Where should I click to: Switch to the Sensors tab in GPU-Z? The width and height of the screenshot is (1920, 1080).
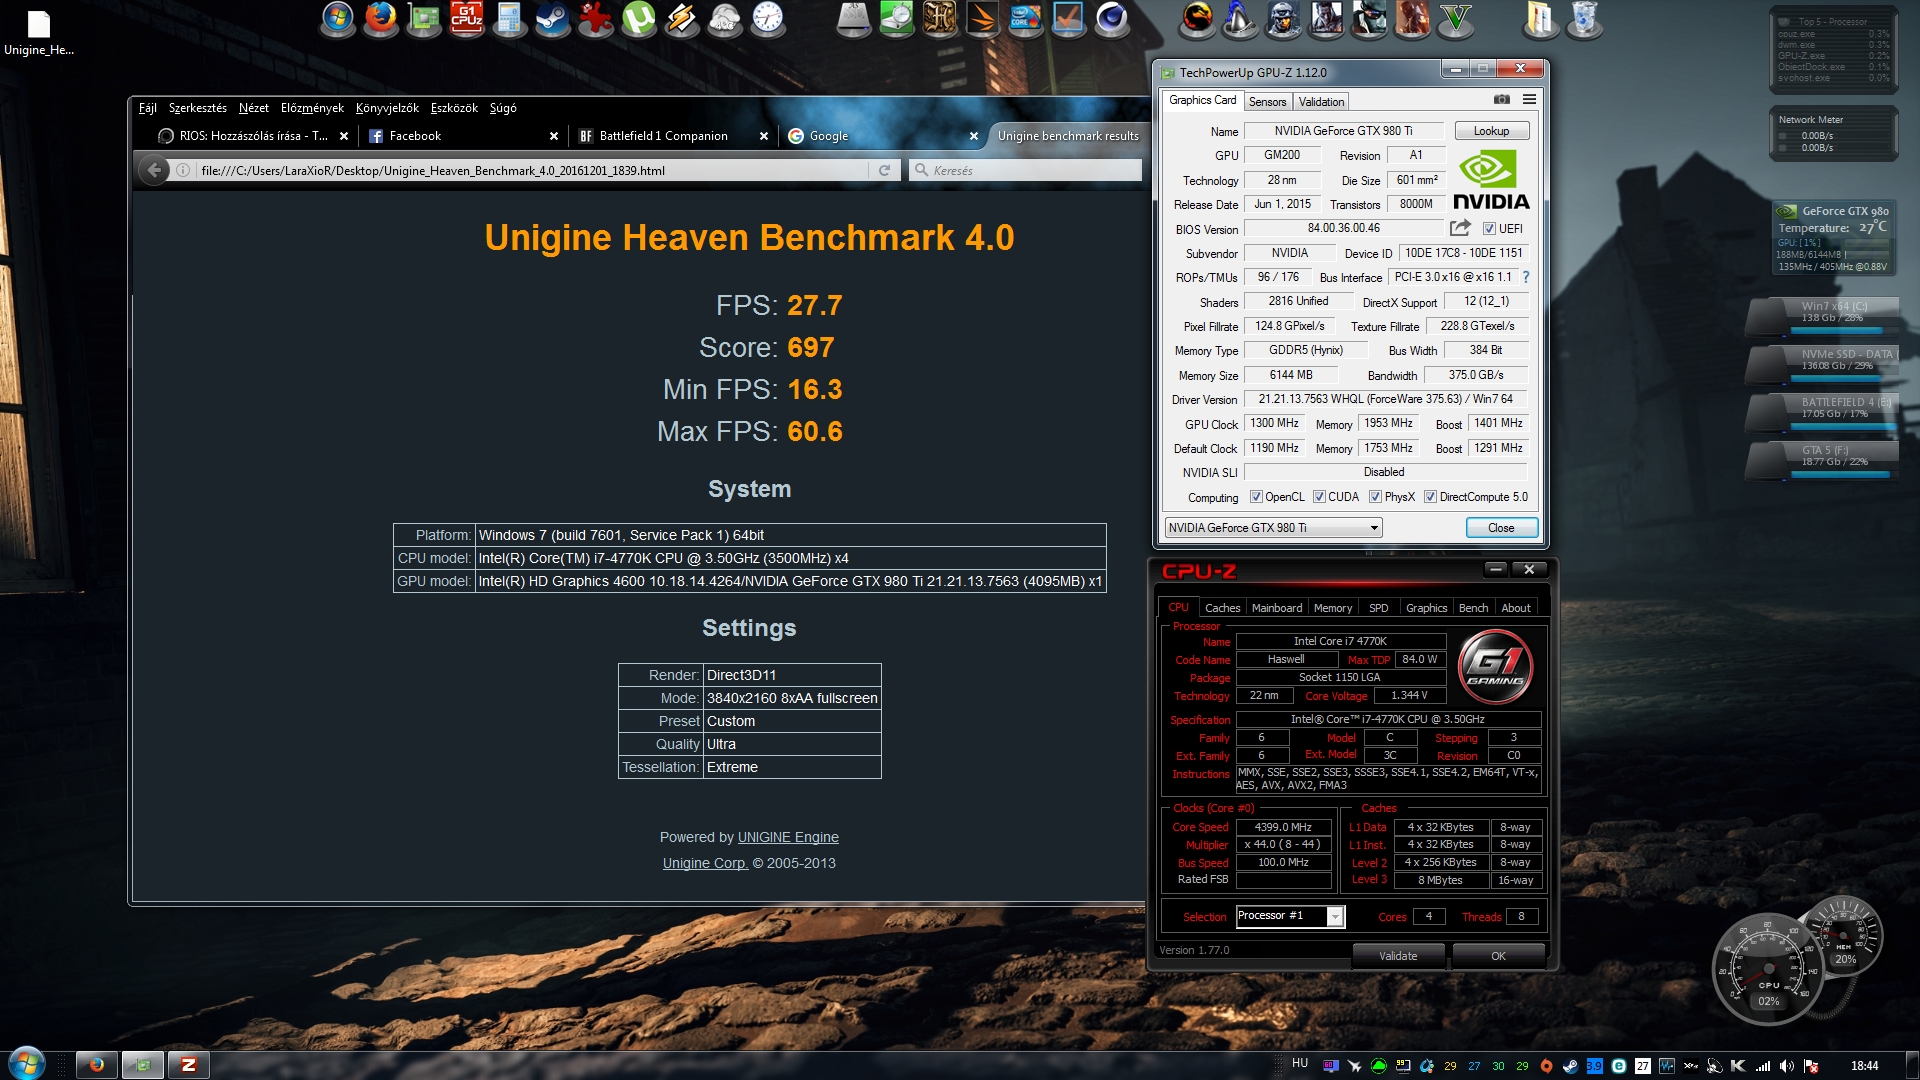click(x=1267, y=102)
